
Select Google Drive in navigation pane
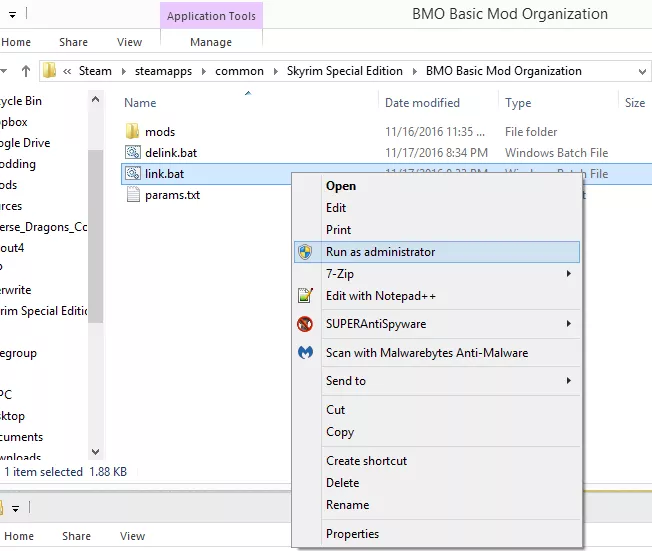click(x=25, y=143)
